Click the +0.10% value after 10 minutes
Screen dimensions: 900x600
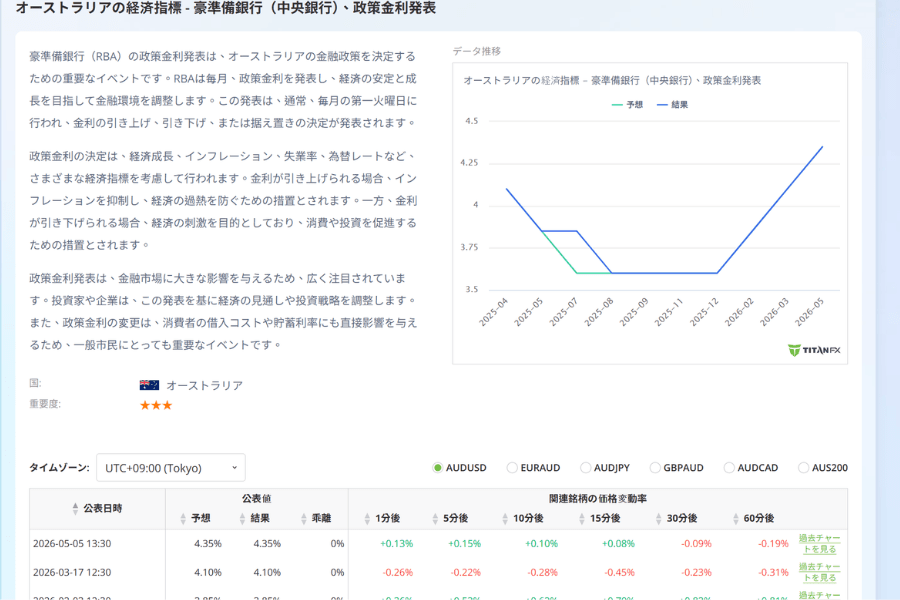coord(541,544)
